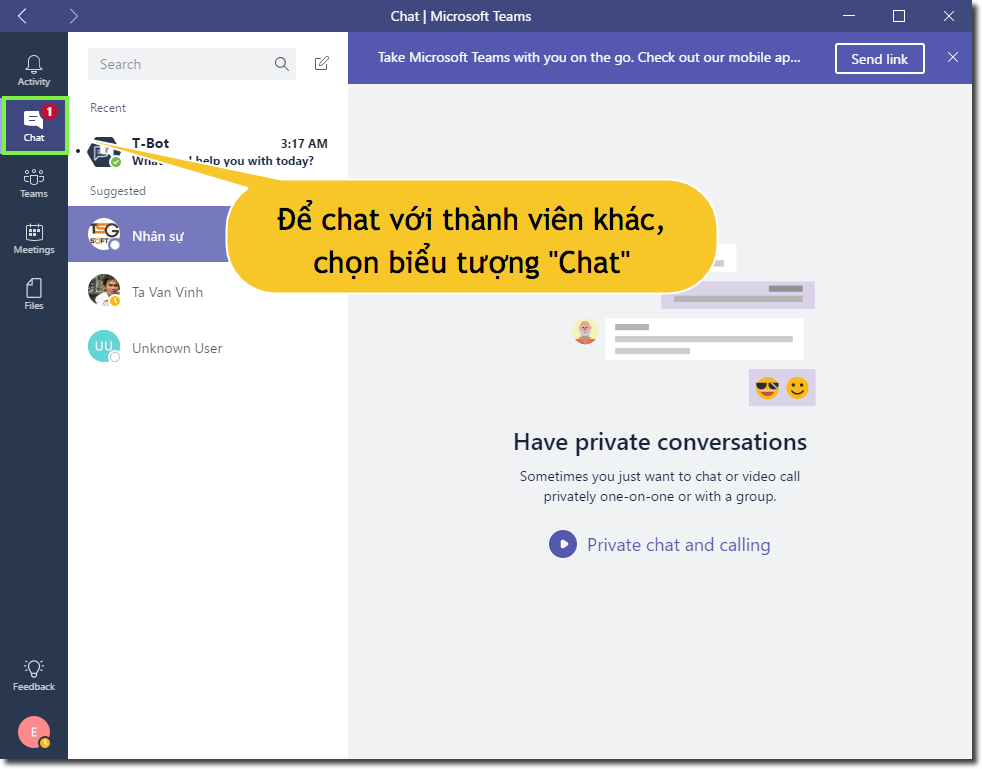The height and width of the screenshot is (769, 982).
Task: Click the search magnifier icon
Action: pyautogui.click(x=281, y=62)
